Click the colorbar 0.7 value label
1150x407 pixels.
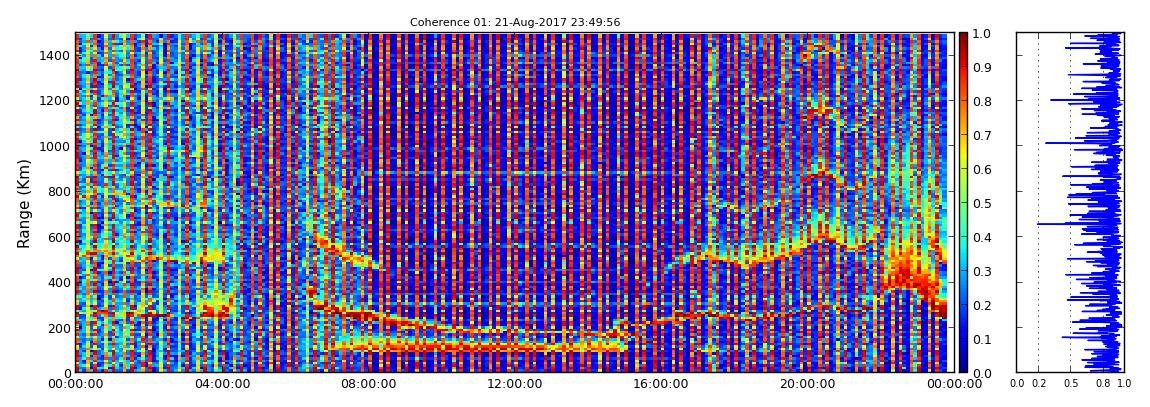[x=981, y=136]
